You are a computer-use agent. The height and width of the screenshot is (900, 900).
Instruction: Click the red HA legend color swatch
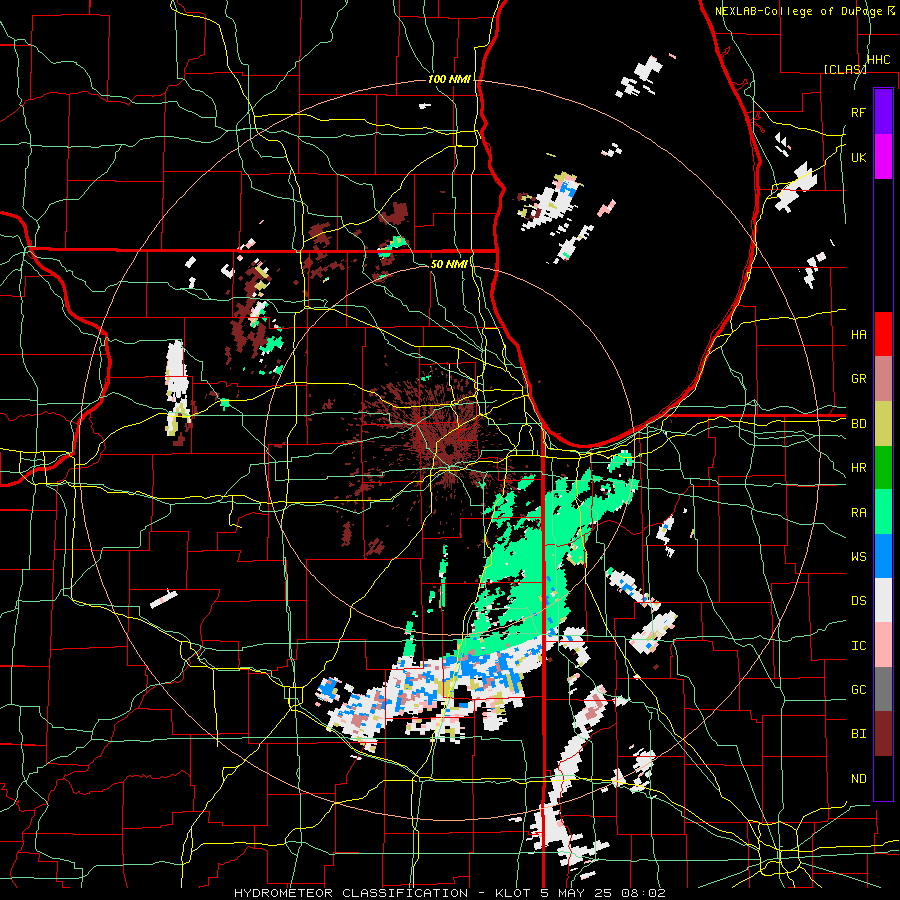coord(883,334)
